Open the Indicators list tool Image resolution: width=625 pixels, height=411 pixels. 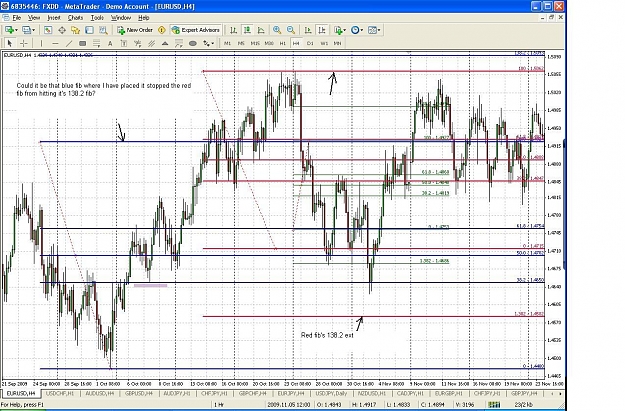click(x=338, y=30)
